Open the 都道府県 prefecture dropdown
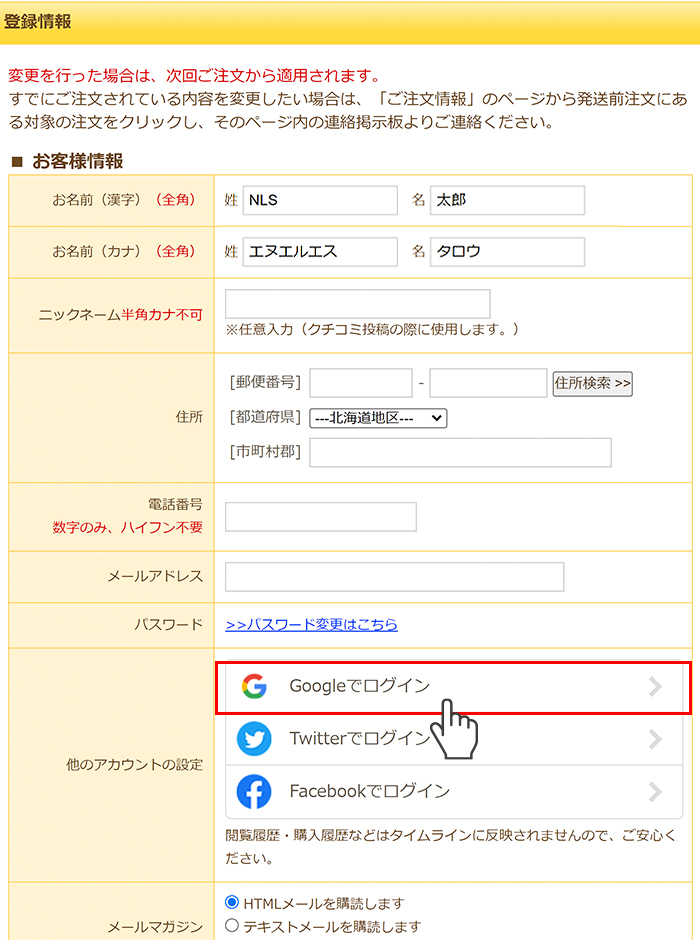The height and width of the screenshot is (940, 700). (378, 418)
